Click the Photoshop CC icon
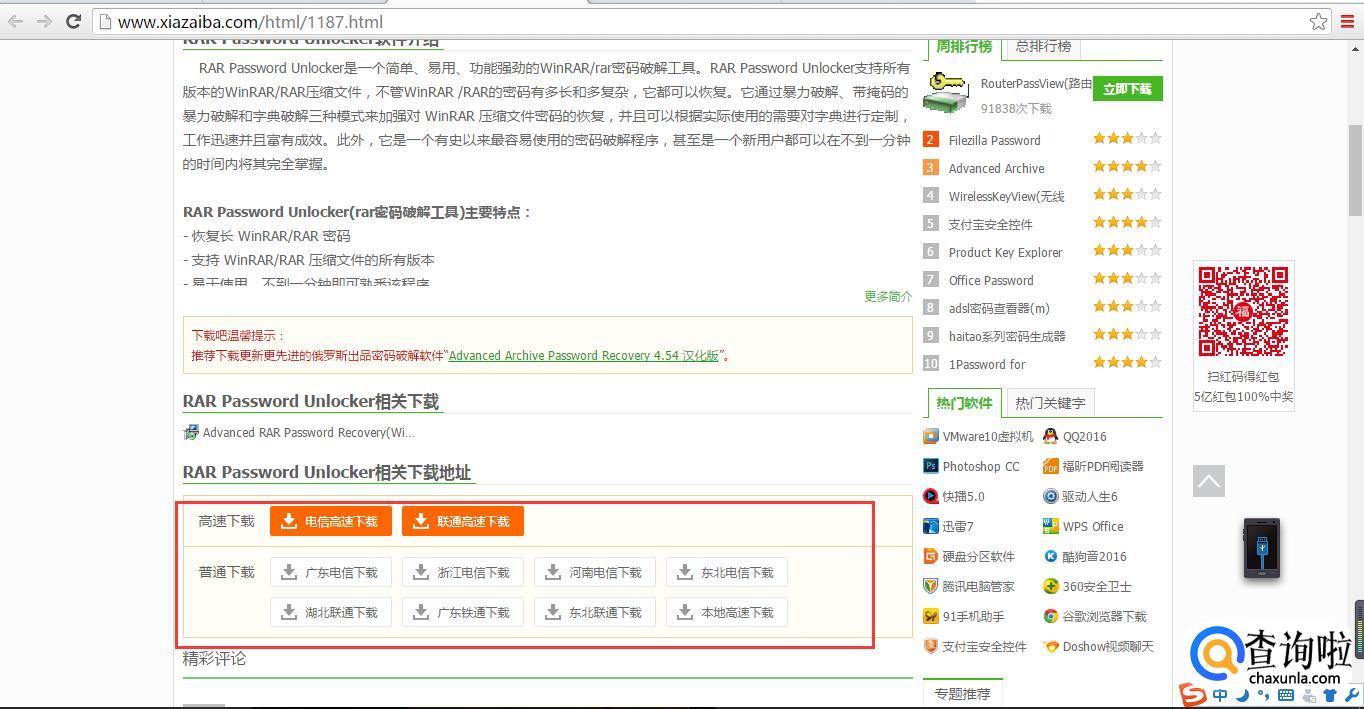The width and height of the screenshot is (1364, 709). (x=931, y=466)
